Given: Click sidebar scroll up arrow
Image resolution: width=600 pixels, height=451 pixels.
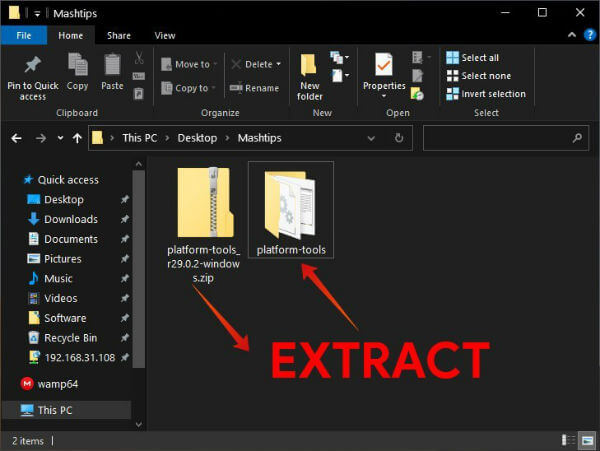Looking at the screenshot, I should (x=139, y=164).
